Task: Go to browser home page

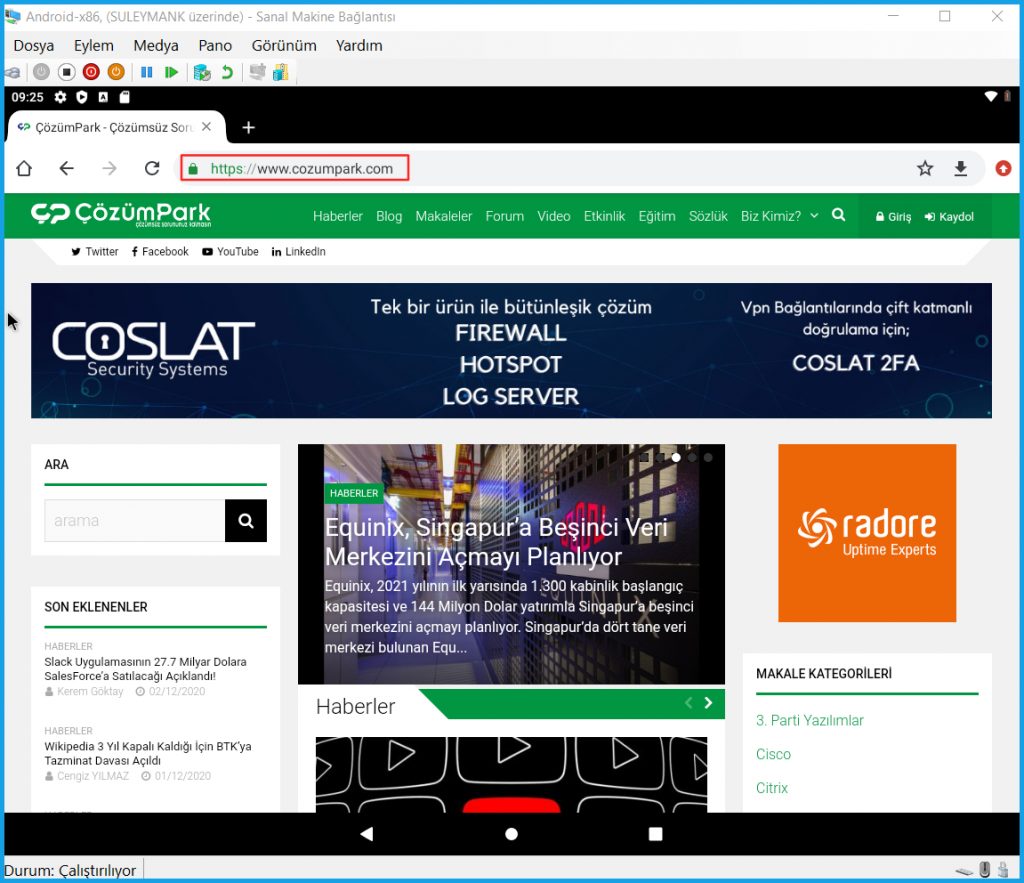Action: [24, 169]
